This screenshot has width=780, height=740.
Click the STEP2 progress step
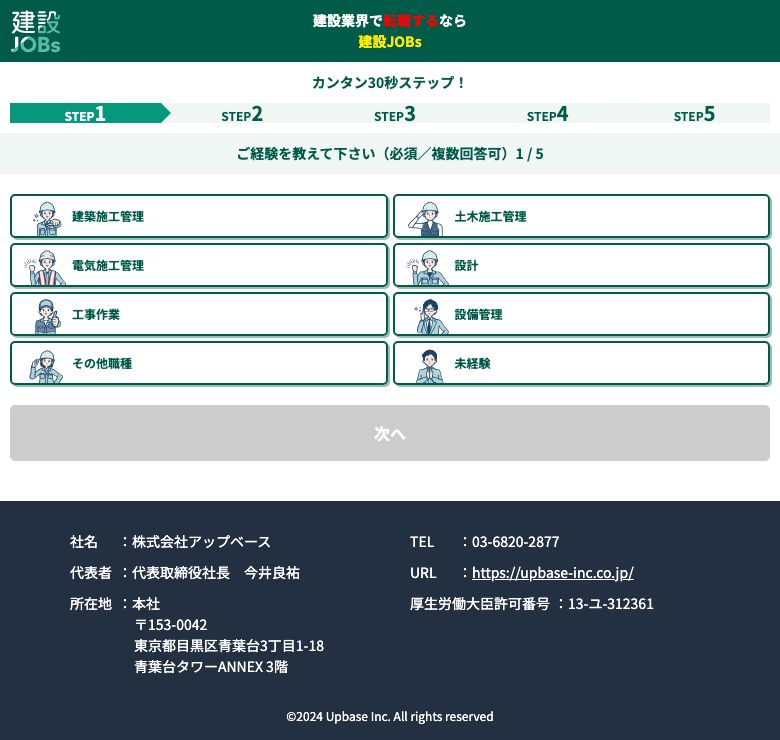point(242,114)
